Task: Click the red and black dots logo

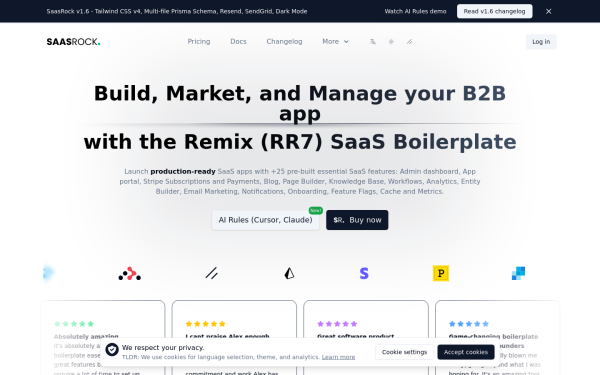Action: coord(130,274)
